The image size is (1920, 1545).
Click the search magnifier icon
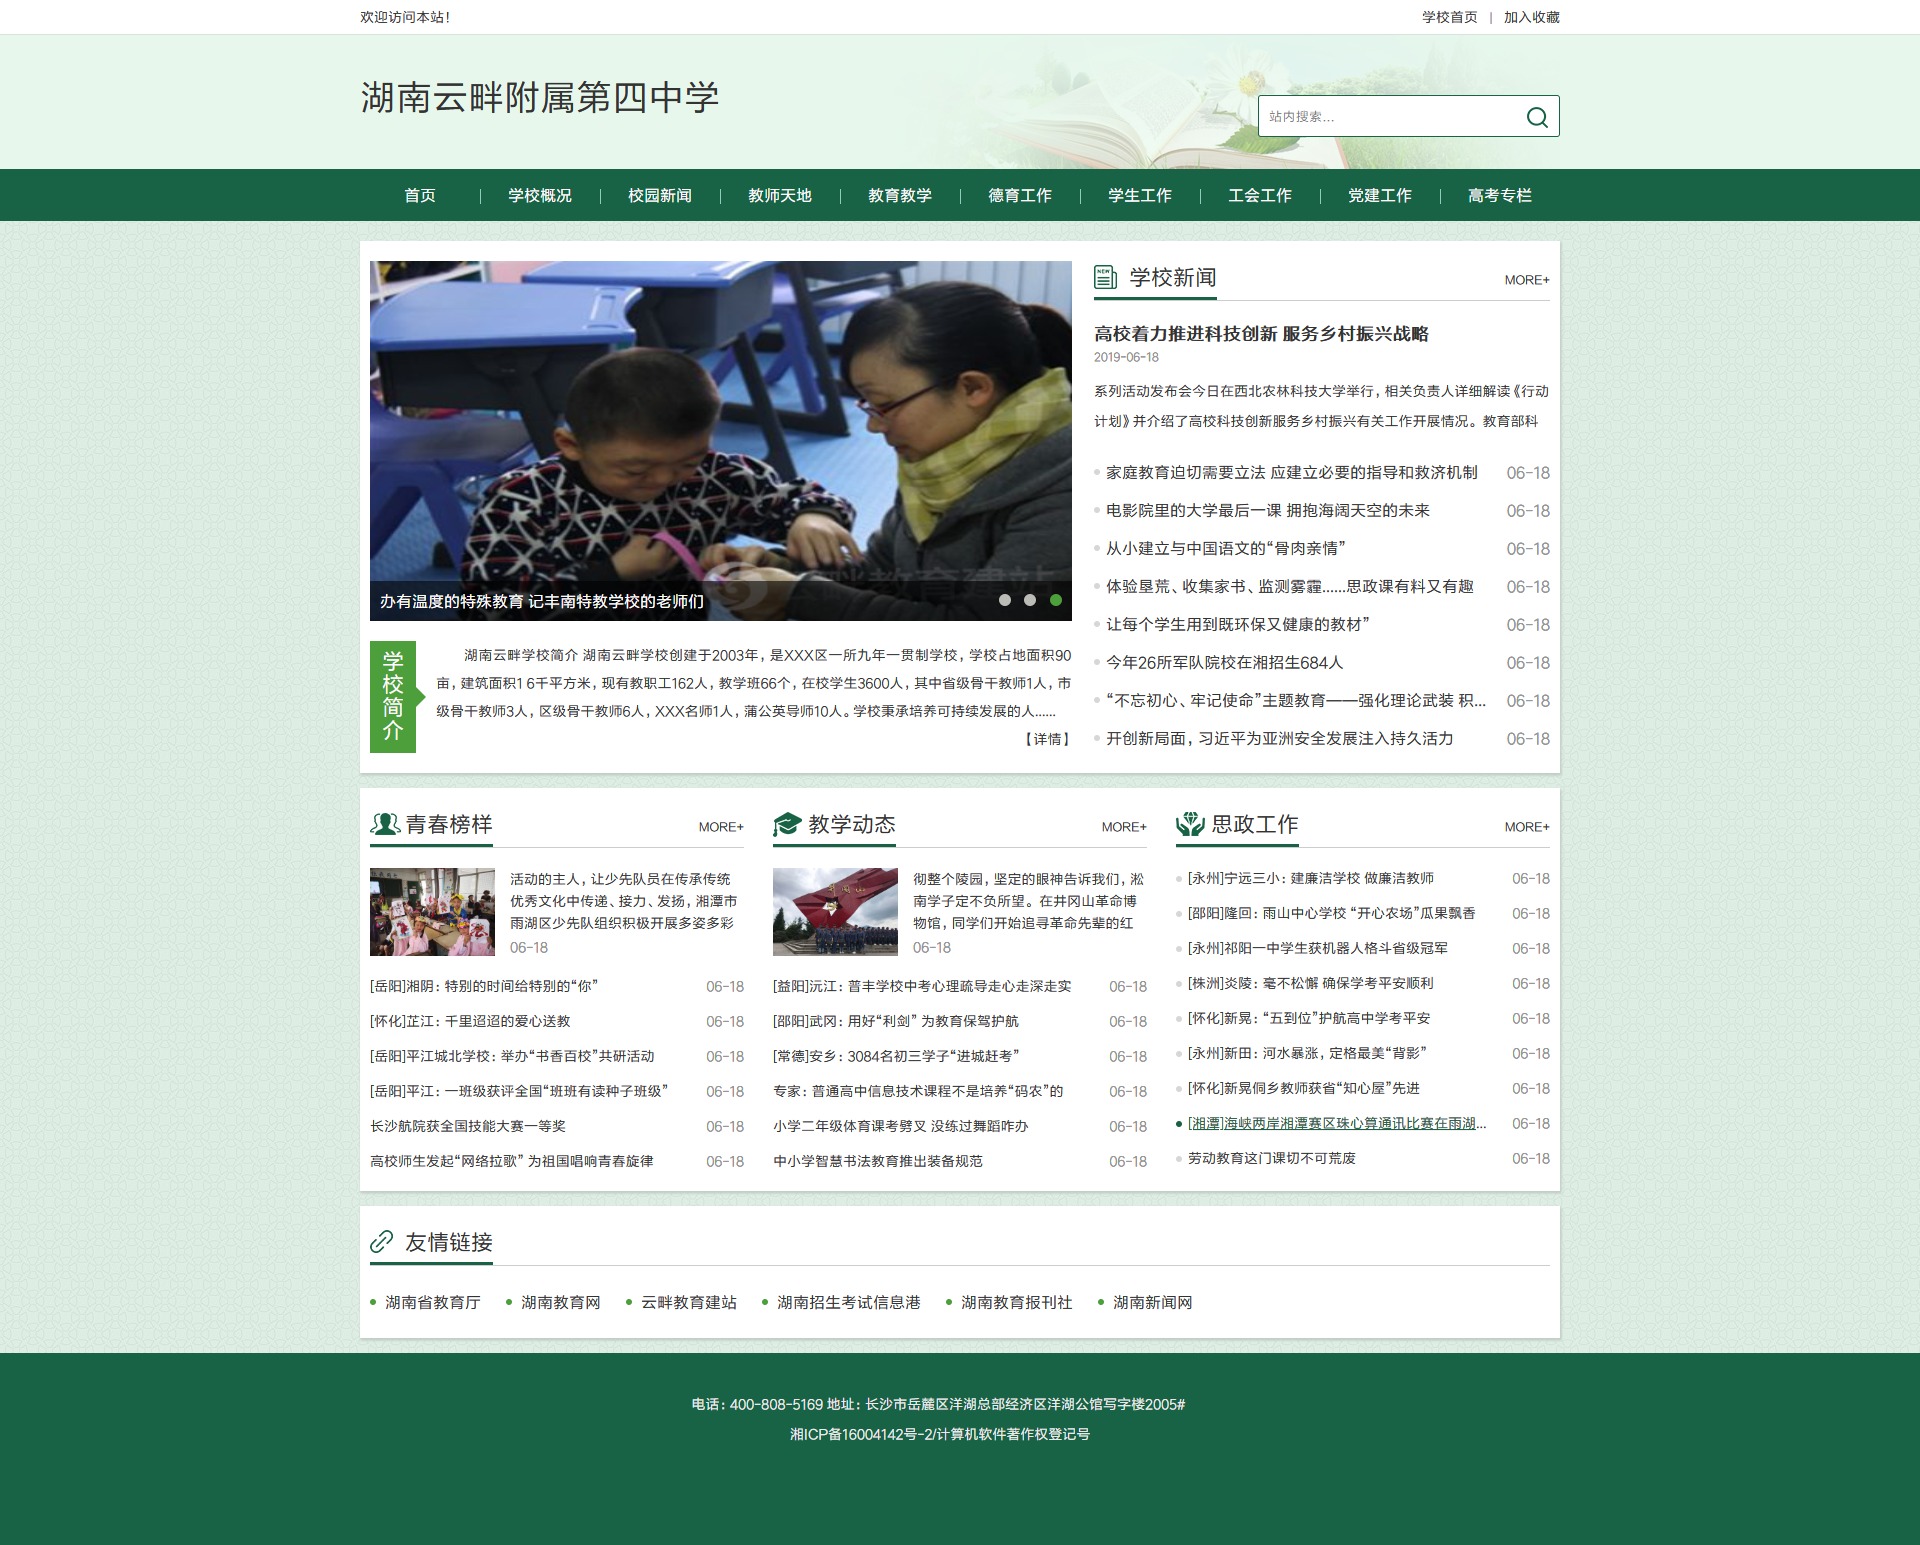click(x=1537, y=117)
